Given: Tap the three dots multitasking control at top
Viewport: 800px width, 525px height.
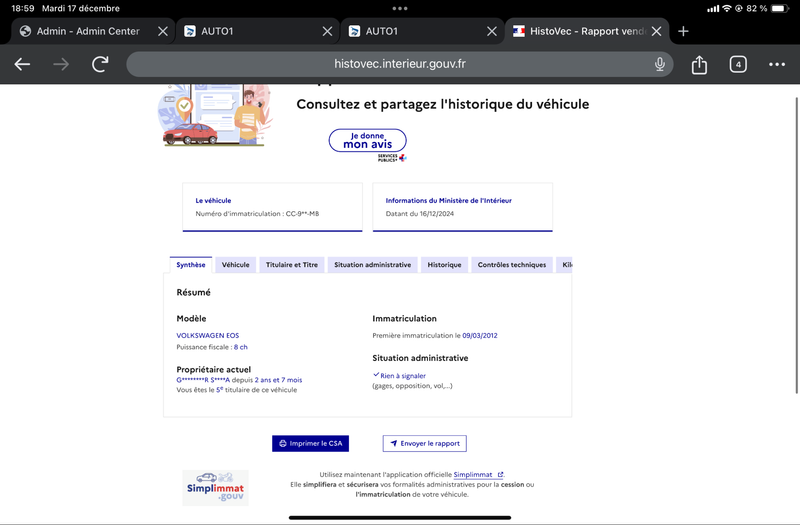Looking at the screenshot, I should (400, 8).
